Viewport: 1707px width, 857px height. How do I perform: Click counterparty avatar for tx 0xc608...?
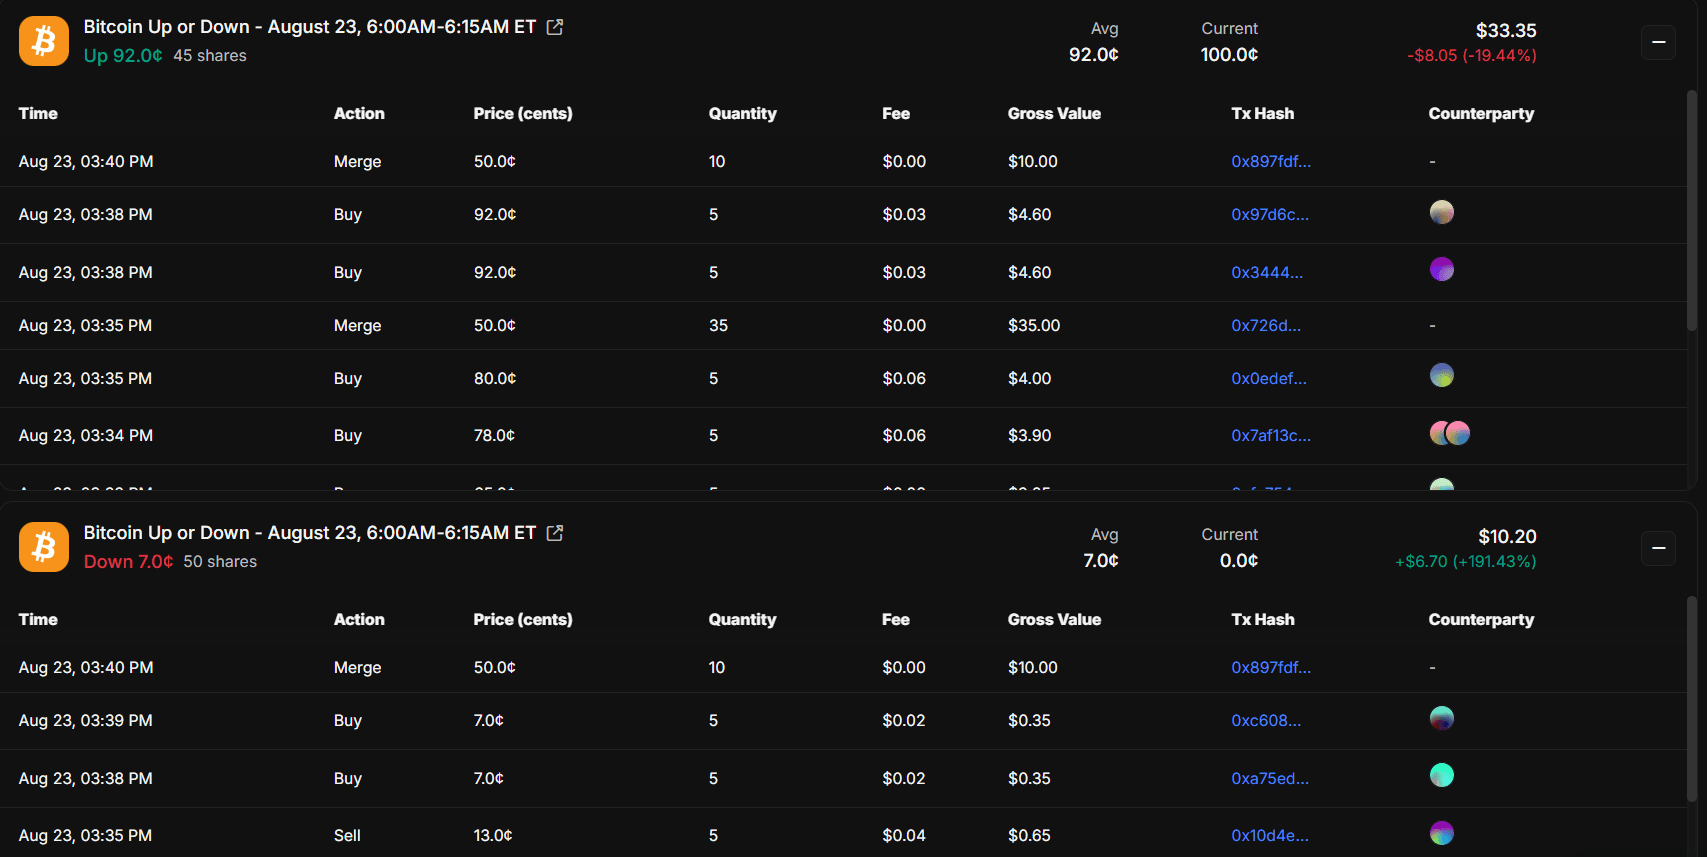click(1442, 718)
